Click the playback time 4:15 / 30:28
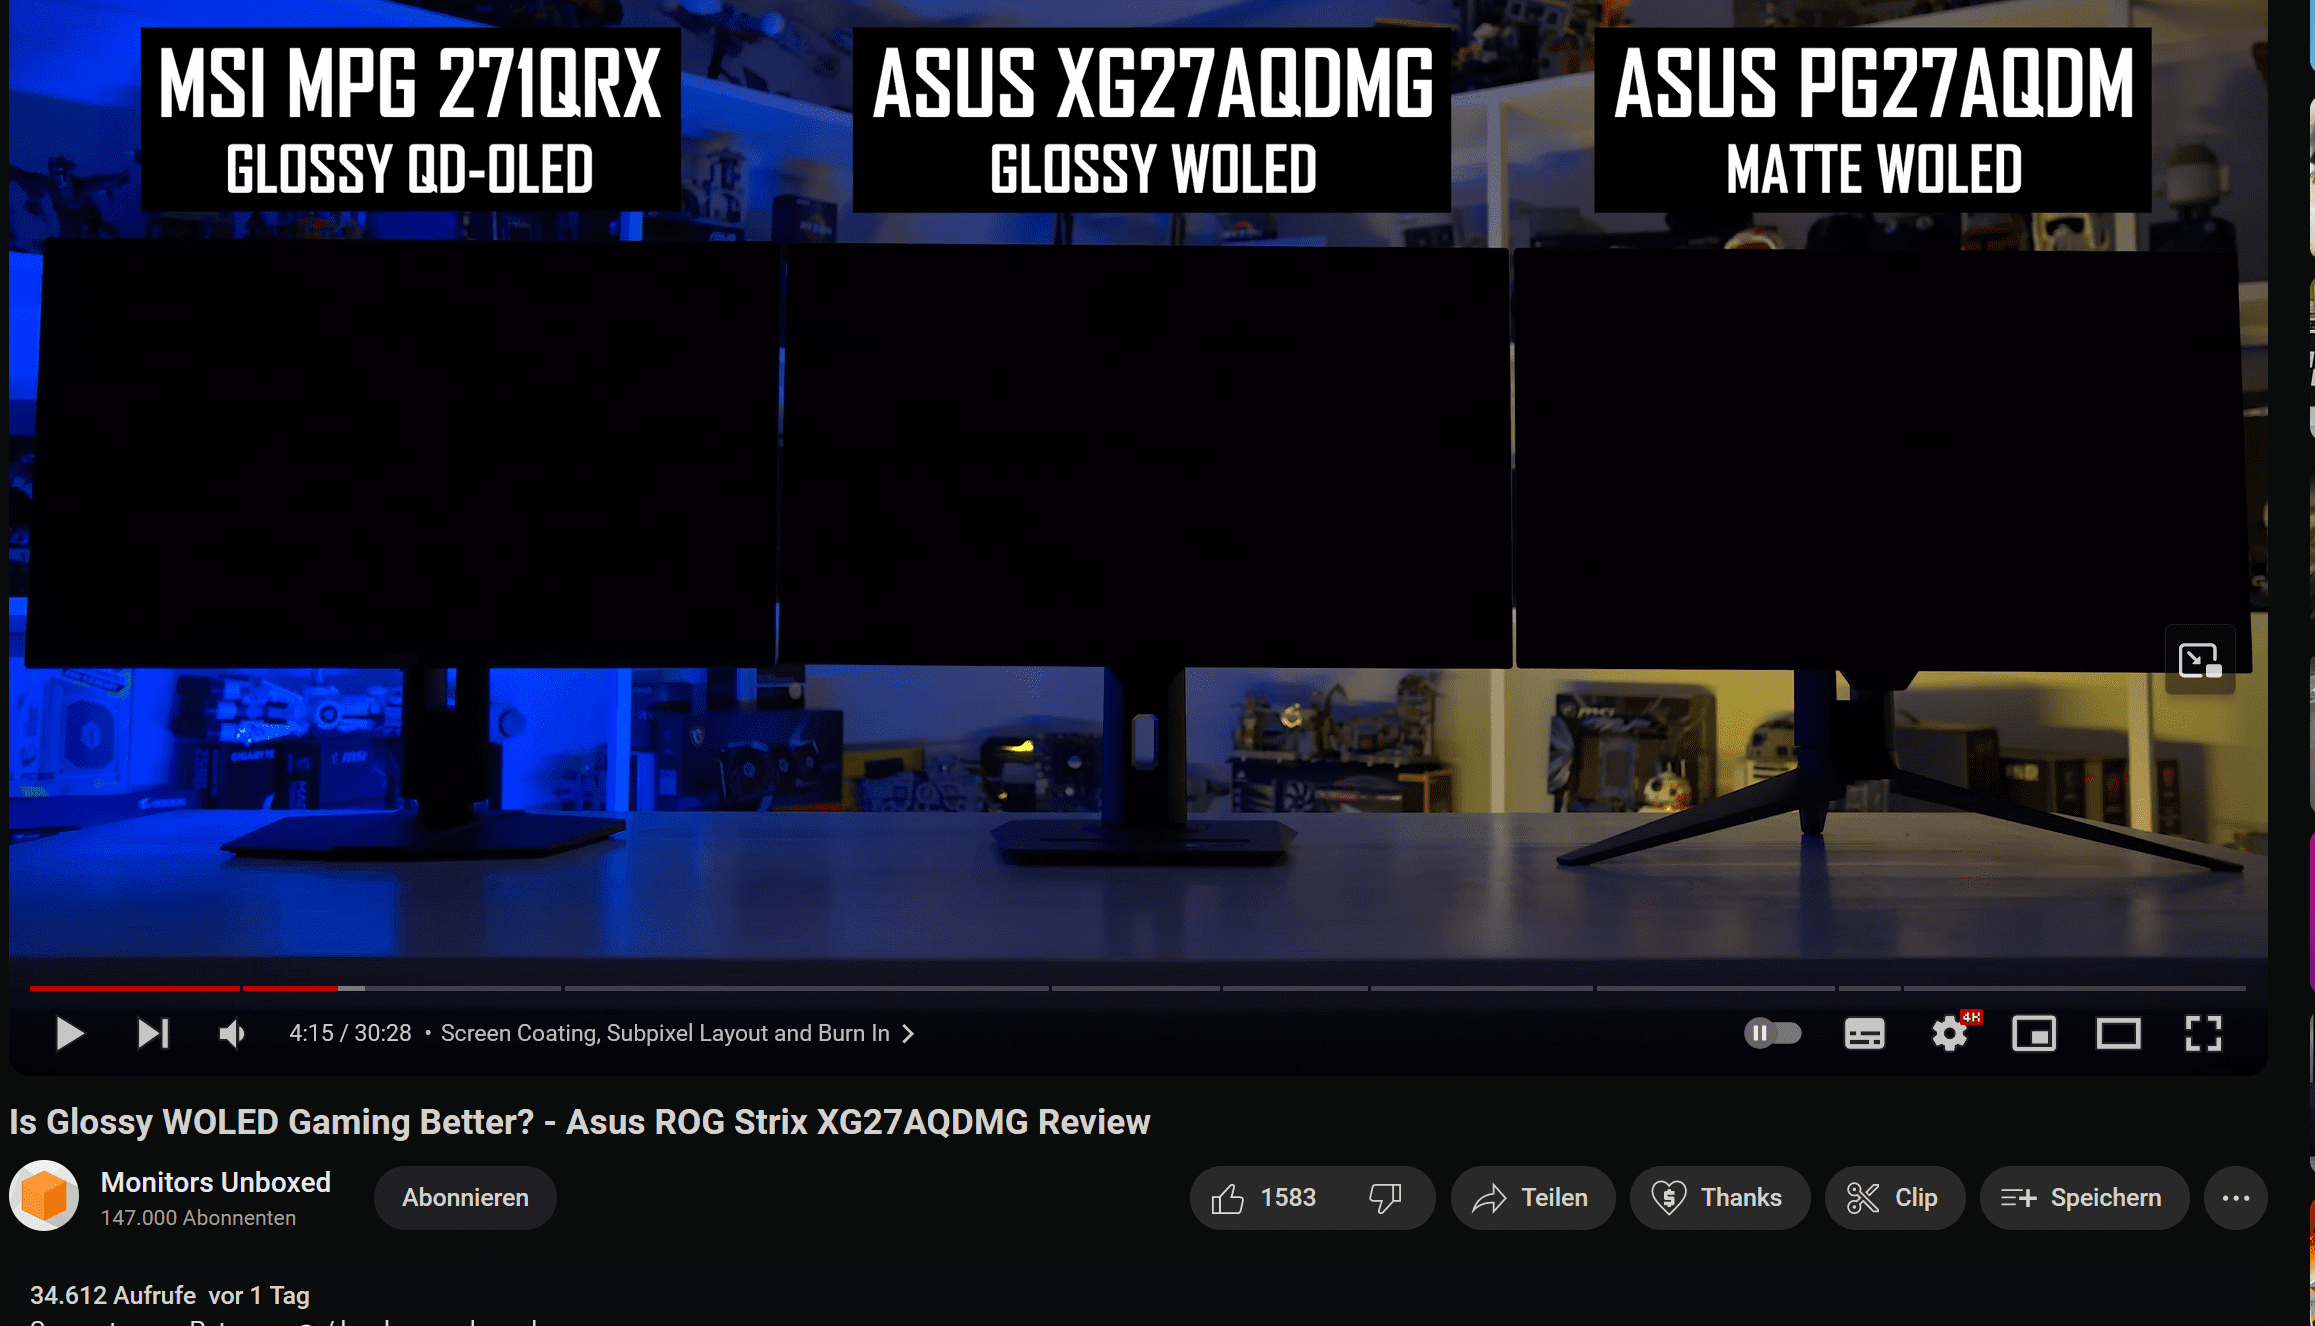 pos(350,1033)
